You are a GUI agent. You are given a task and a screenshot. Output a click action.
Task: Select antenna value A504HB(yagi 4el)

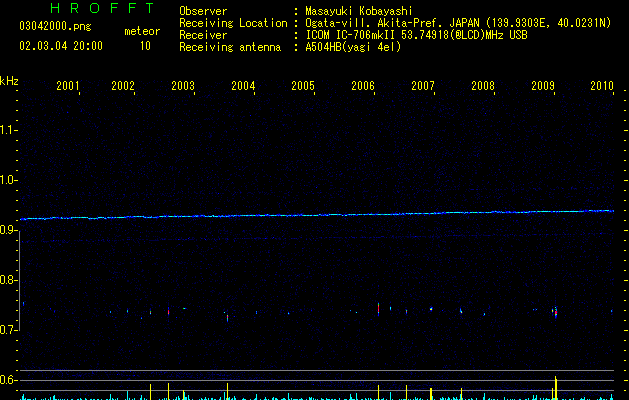pyautogui.click(x=353, y=47)
